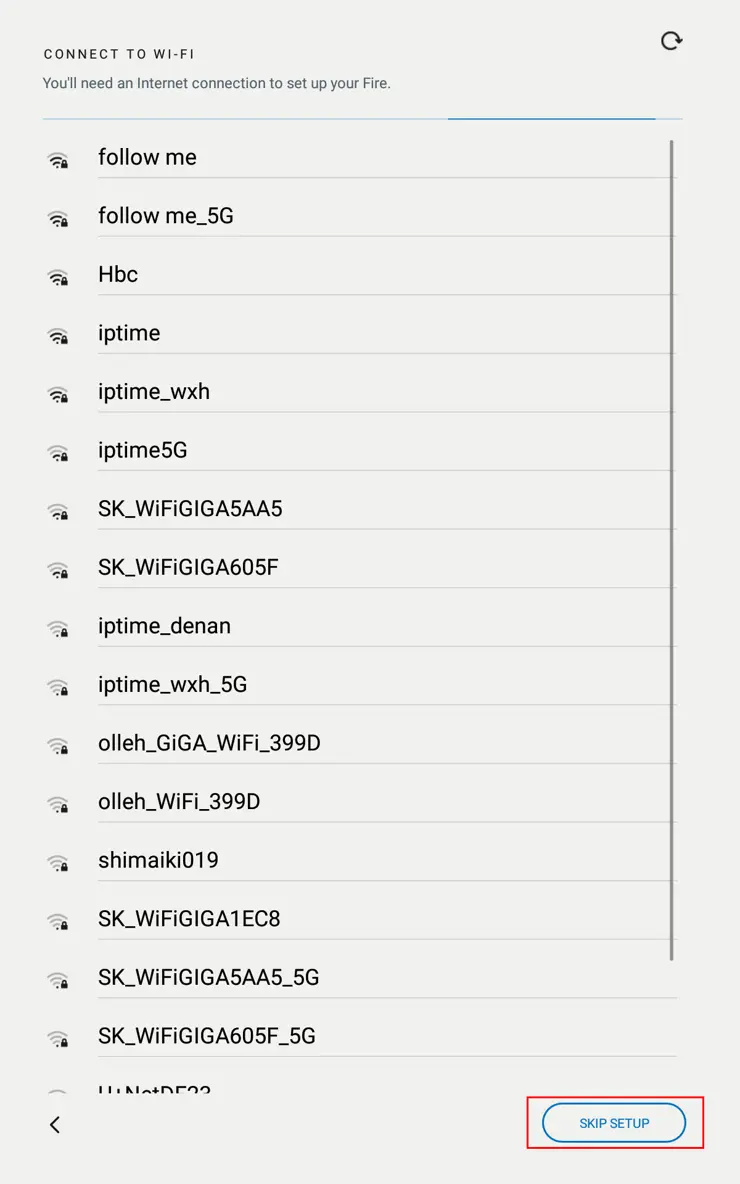Click the Wi-Fi lock icon next to Hbc
This screenshot has height=1184, width=740.
(58, 277)
